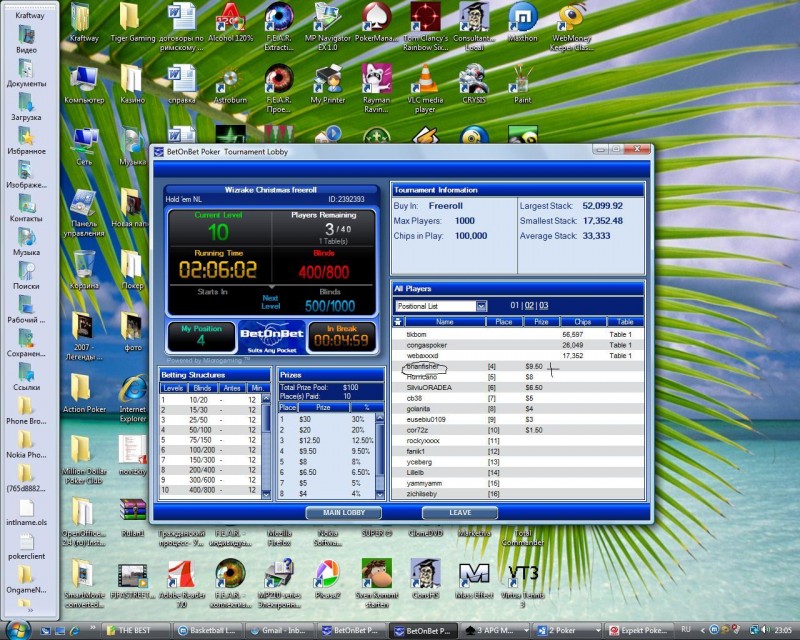Screen dimensions: 800x640
Task: Launch CRYSIS desktop shortcut
Action: (474, 84)
